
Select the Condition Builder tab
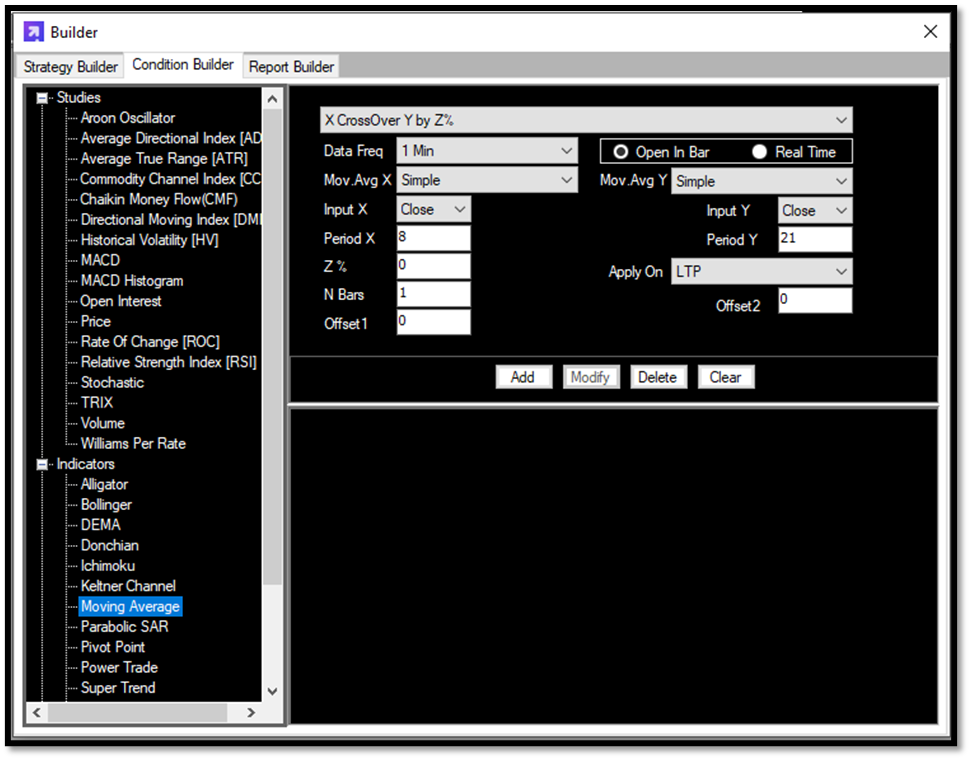(x=183, y=64)
